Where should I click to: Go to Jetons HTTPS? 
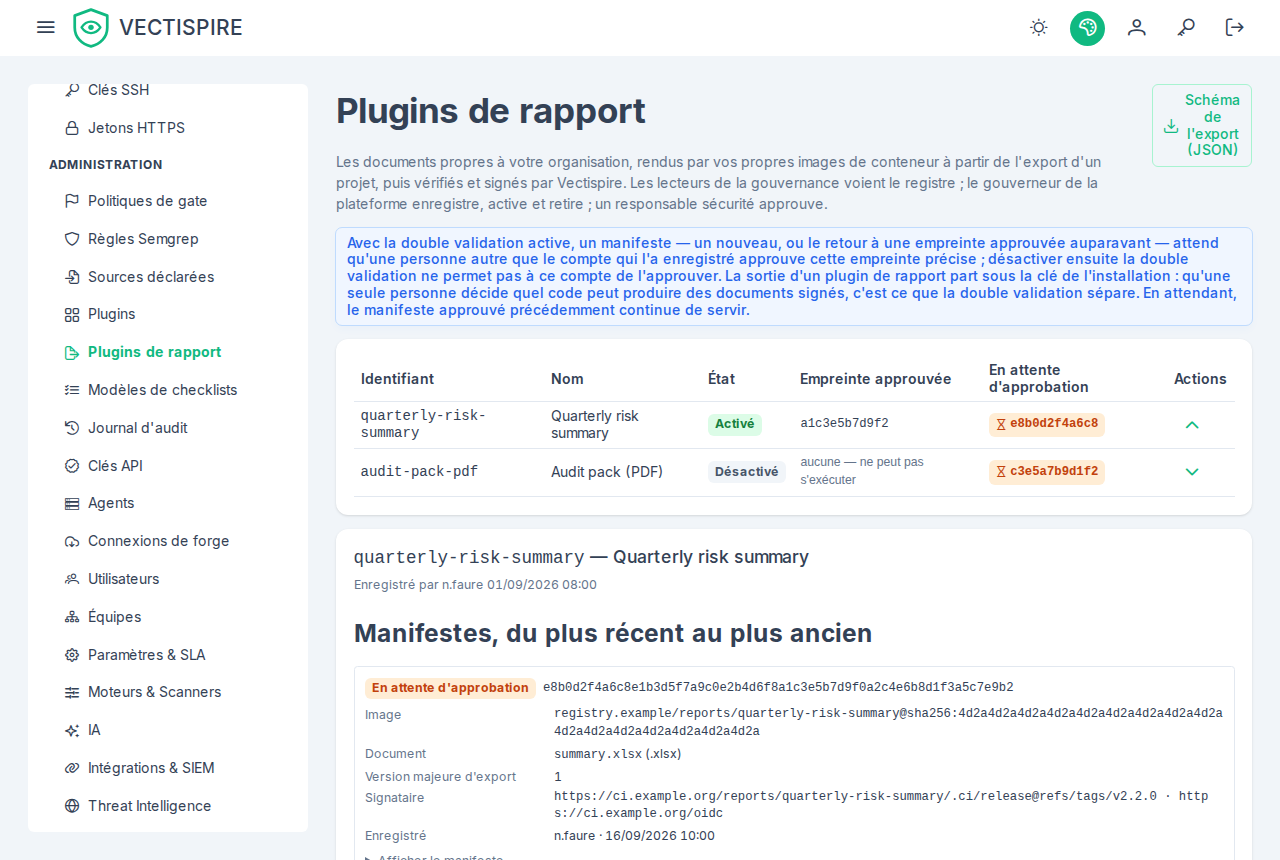click(136, 128)
